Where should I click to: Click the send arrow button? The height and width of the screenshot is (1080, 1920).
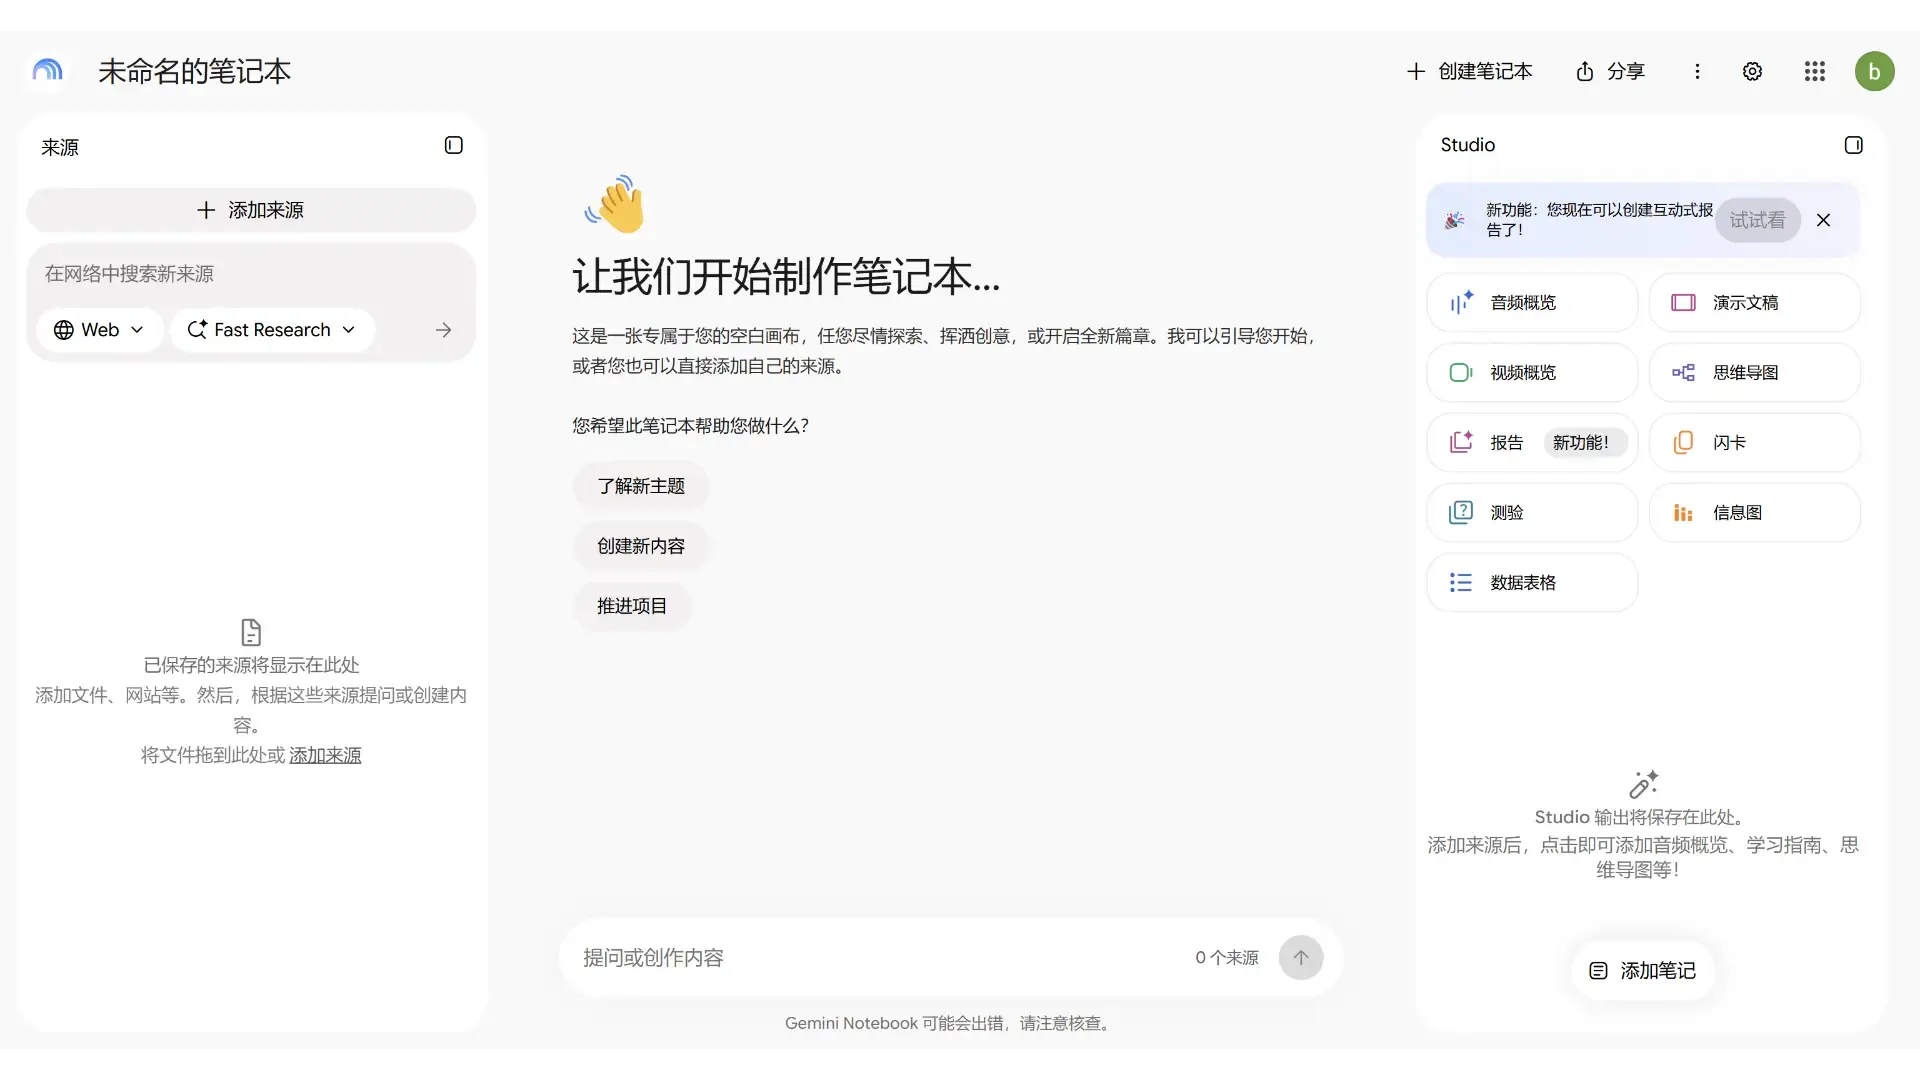[x=1301, y=958]
